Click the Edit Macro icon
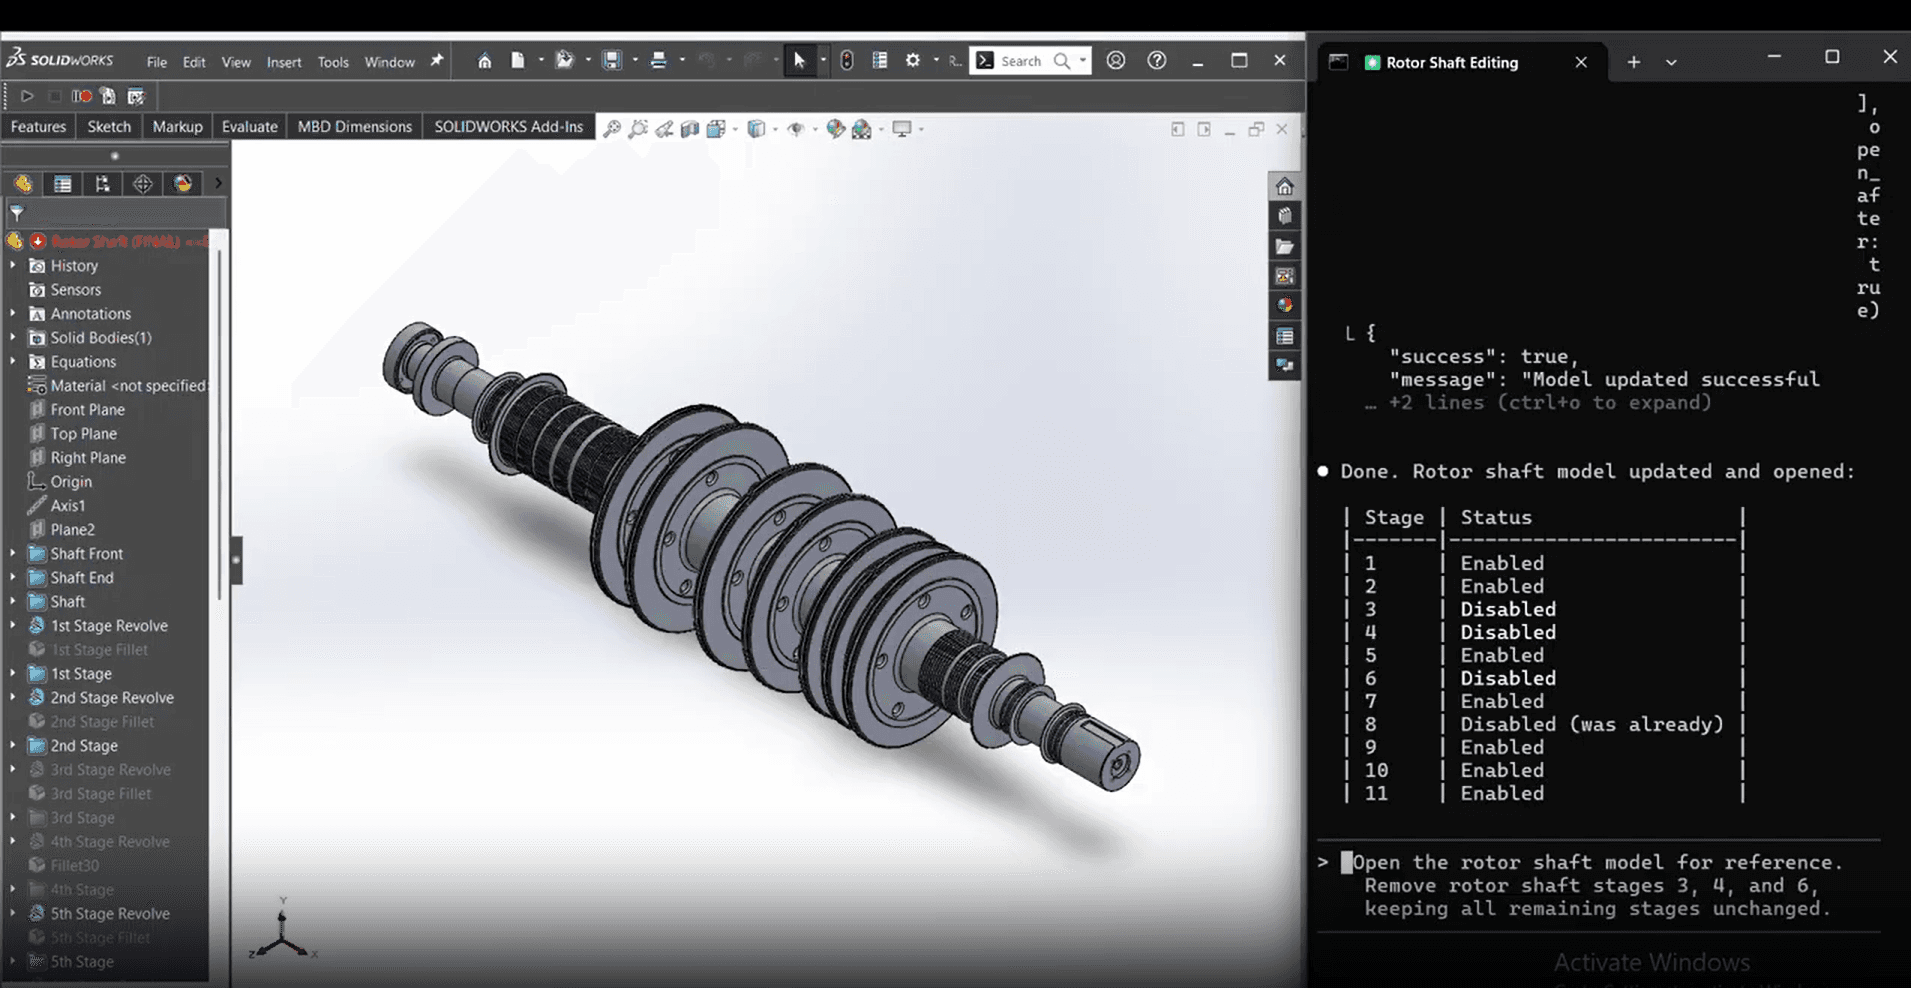1911x988 pixels. click(136, 96)
